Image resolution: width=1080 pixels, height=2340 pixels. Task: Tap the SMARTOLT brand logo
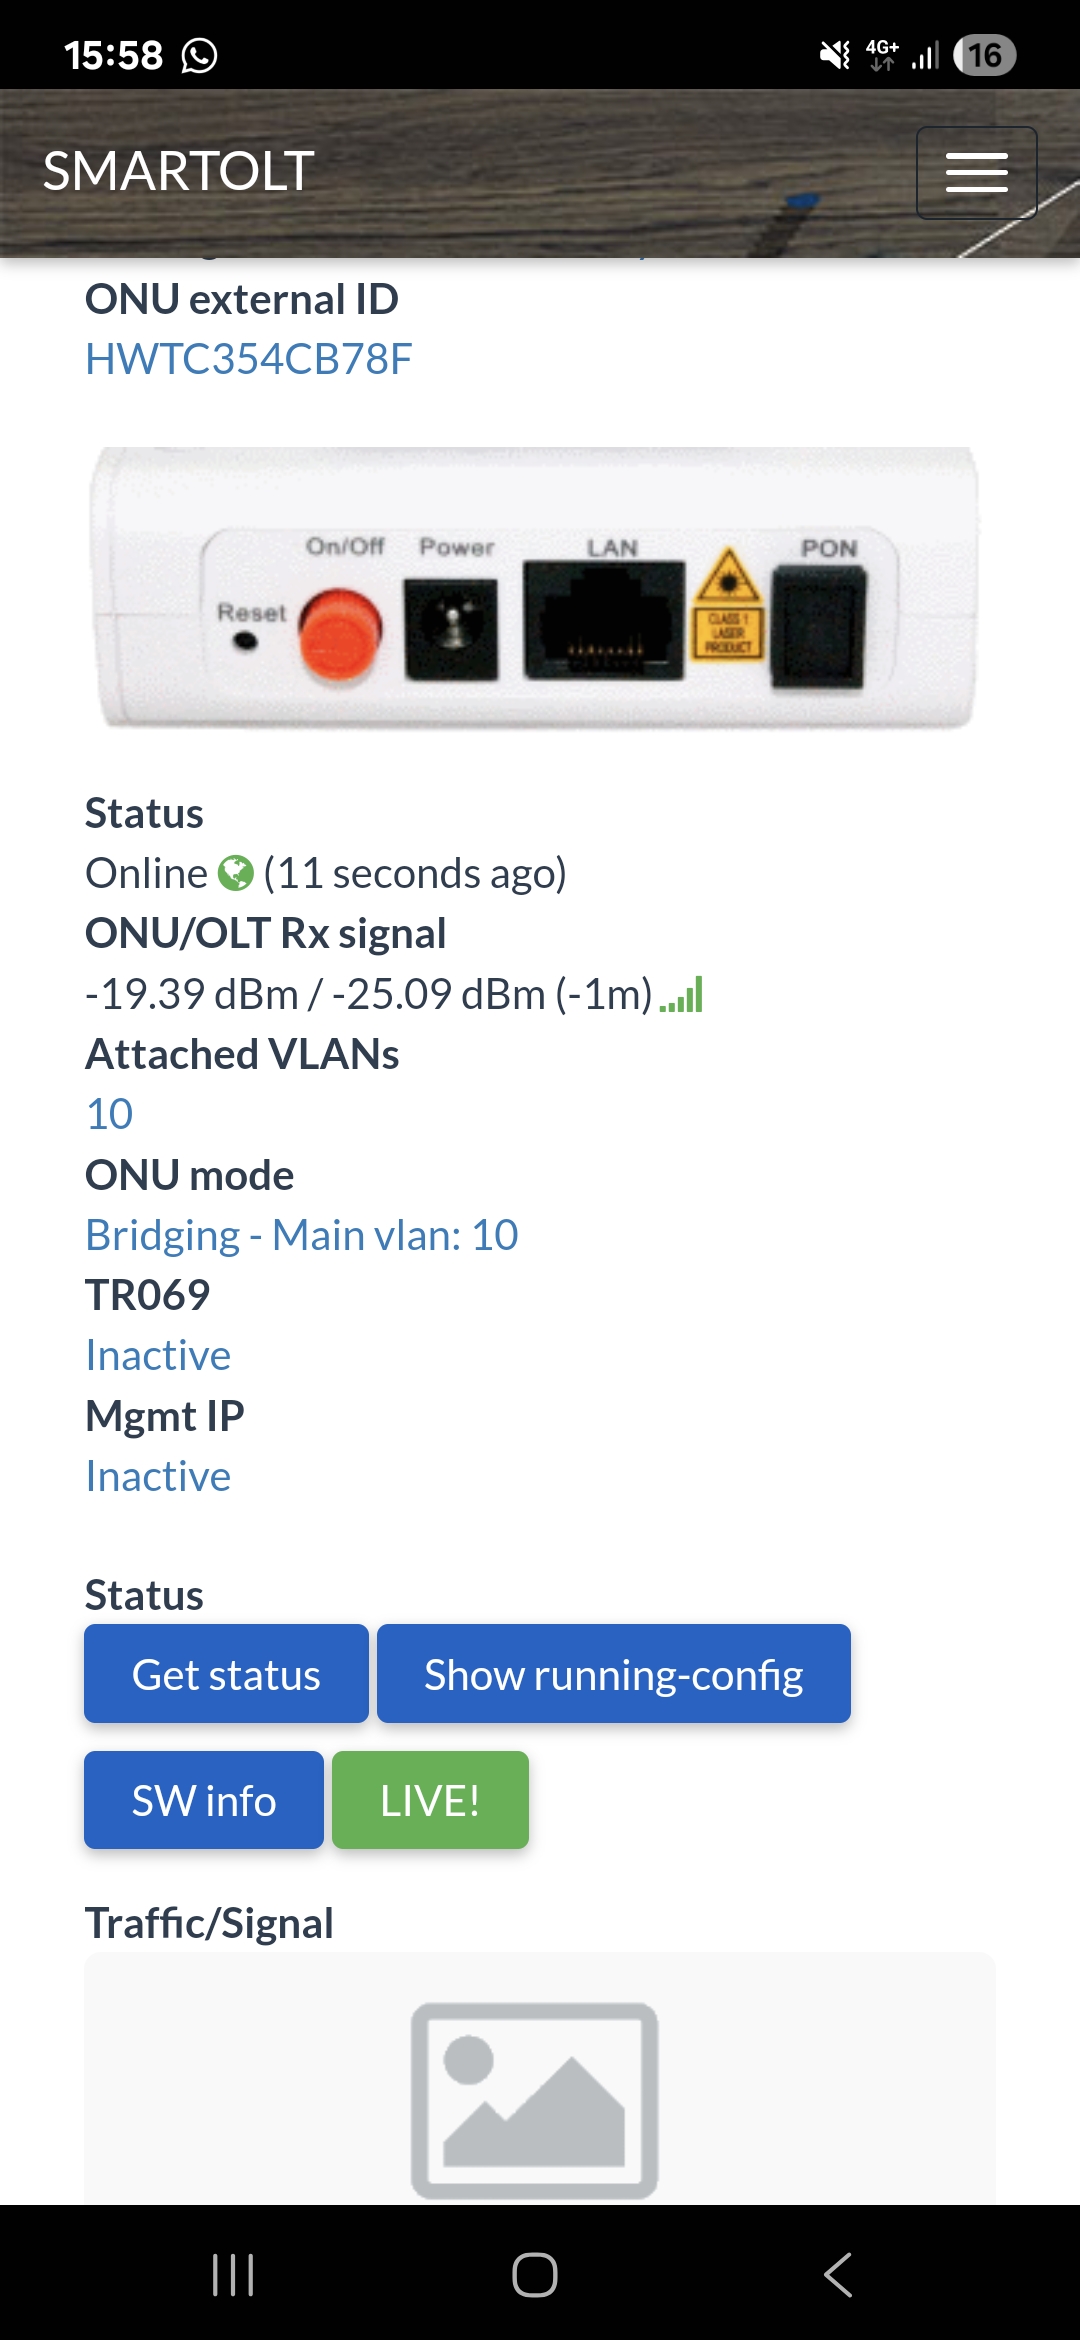[179, 171]
